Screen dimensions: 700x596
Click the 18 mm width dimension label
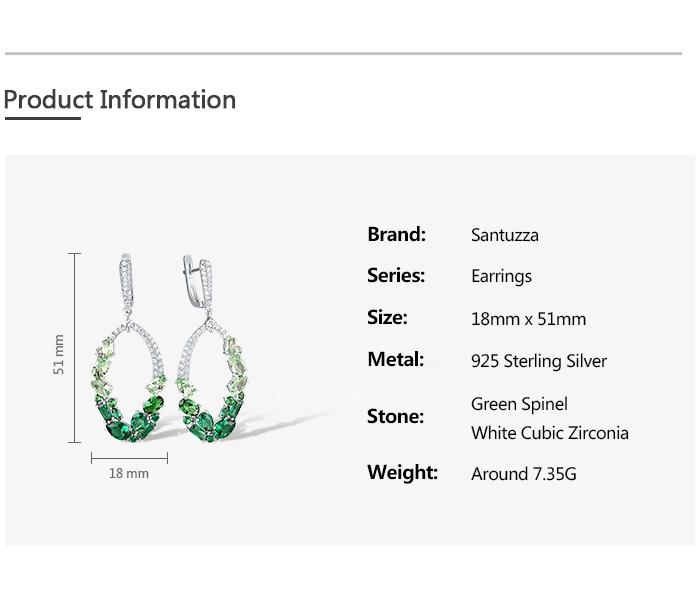point(128,473)
